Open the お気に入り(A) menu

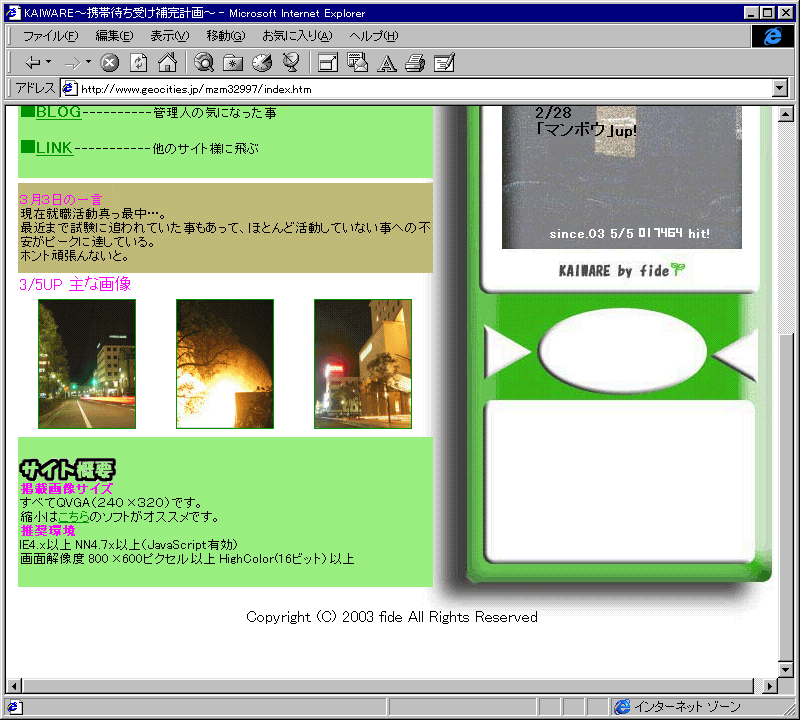point(297,36)
